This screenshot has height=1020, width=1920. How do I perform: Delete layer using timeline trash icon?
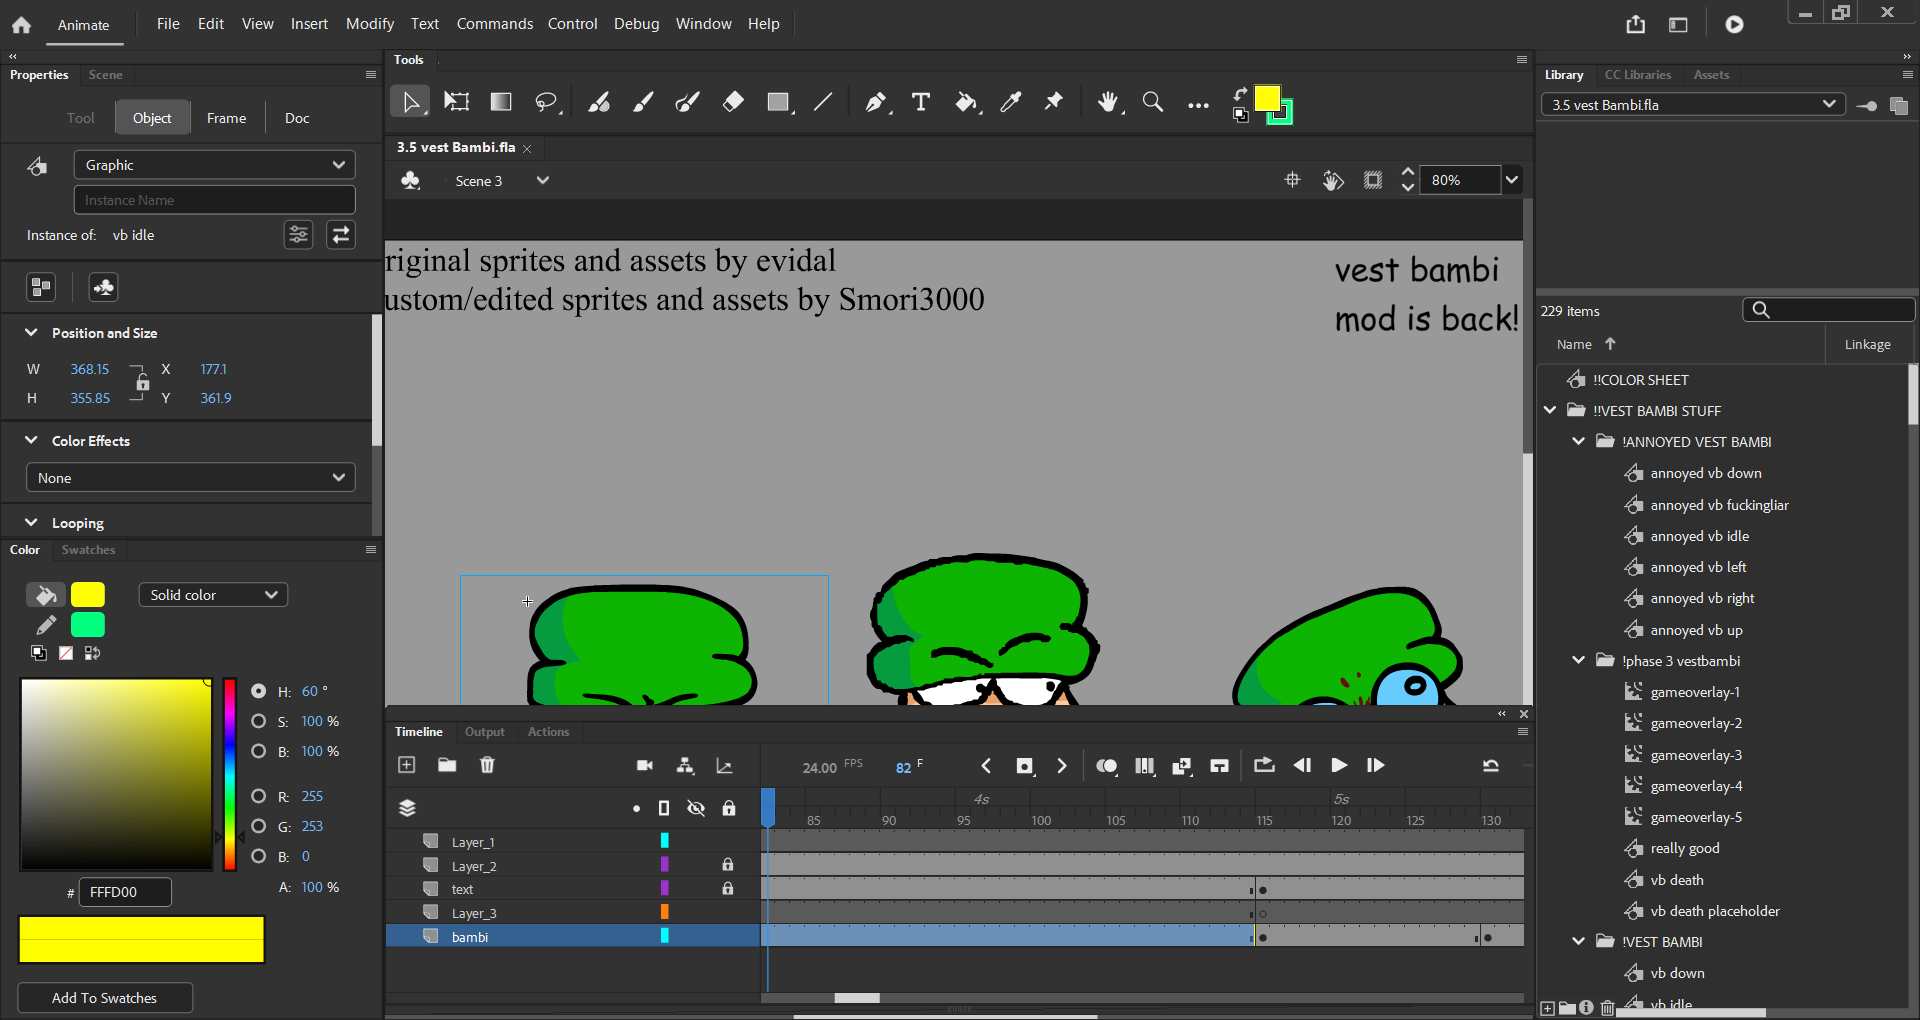point(487,765)
